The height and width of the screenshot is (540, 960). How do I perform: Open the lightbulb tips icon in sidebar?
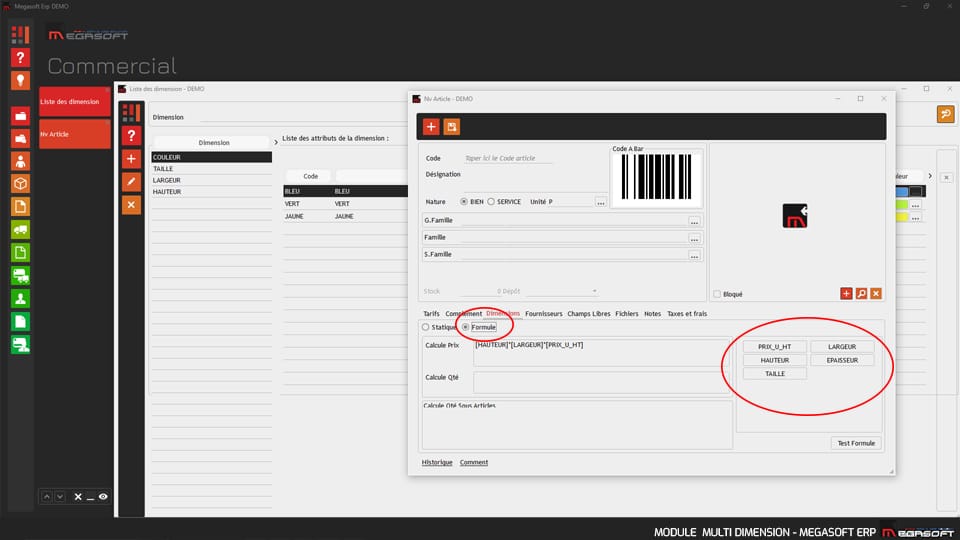(x=20, y=81)
